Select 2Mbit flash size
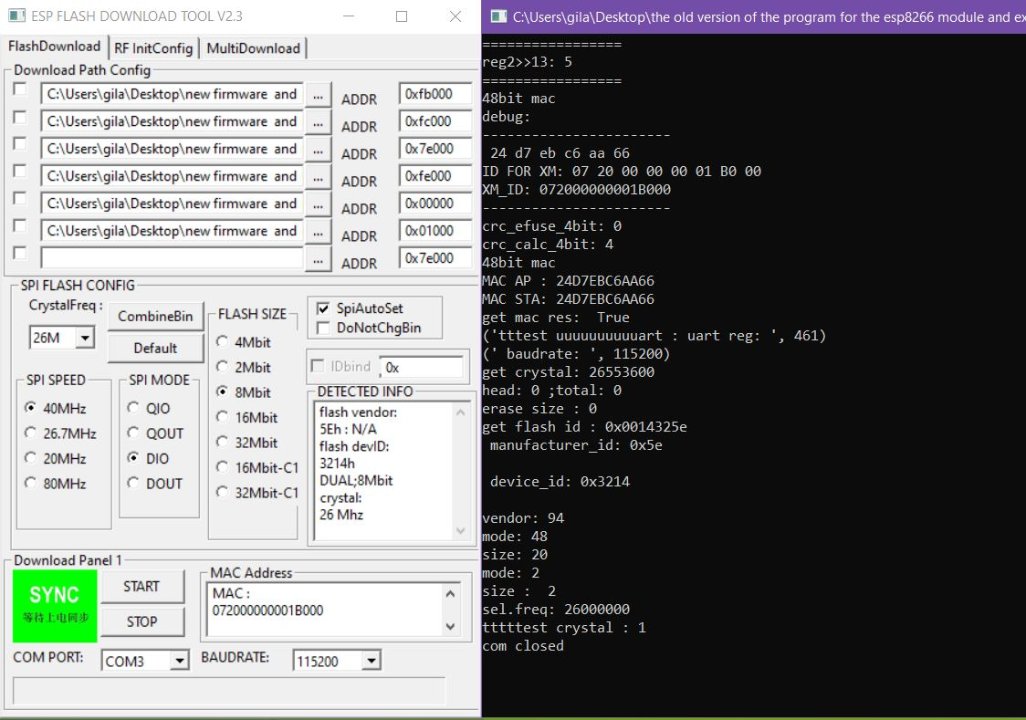1026x720 pixels. tap(243, 367)
